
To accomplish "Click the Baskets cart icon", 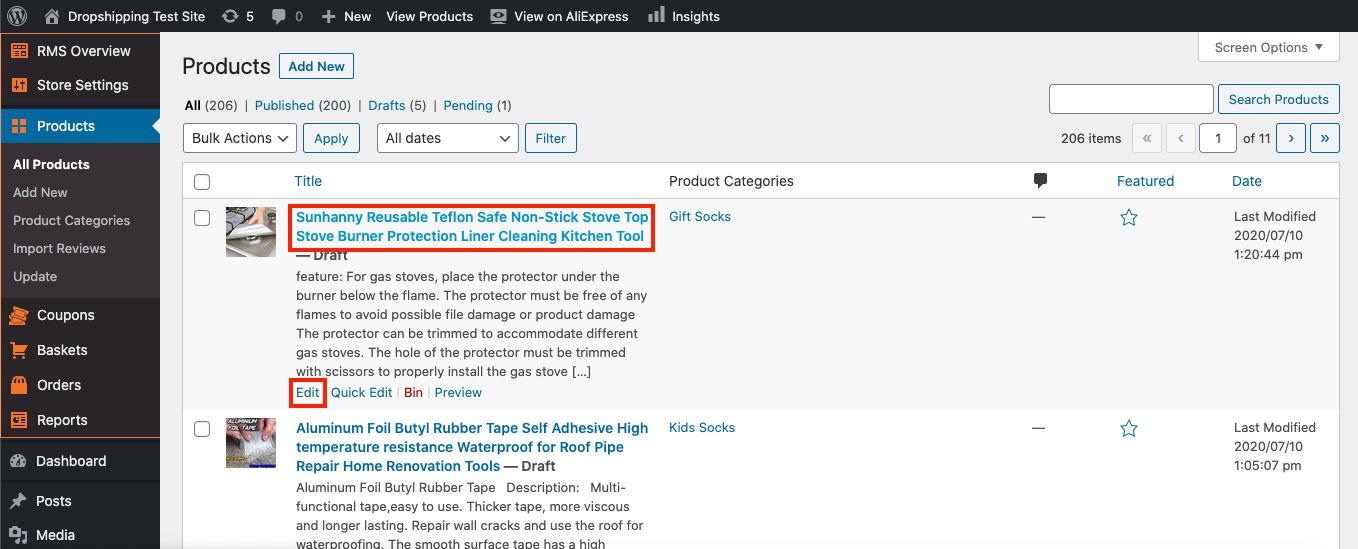I will tap(19, 350).
